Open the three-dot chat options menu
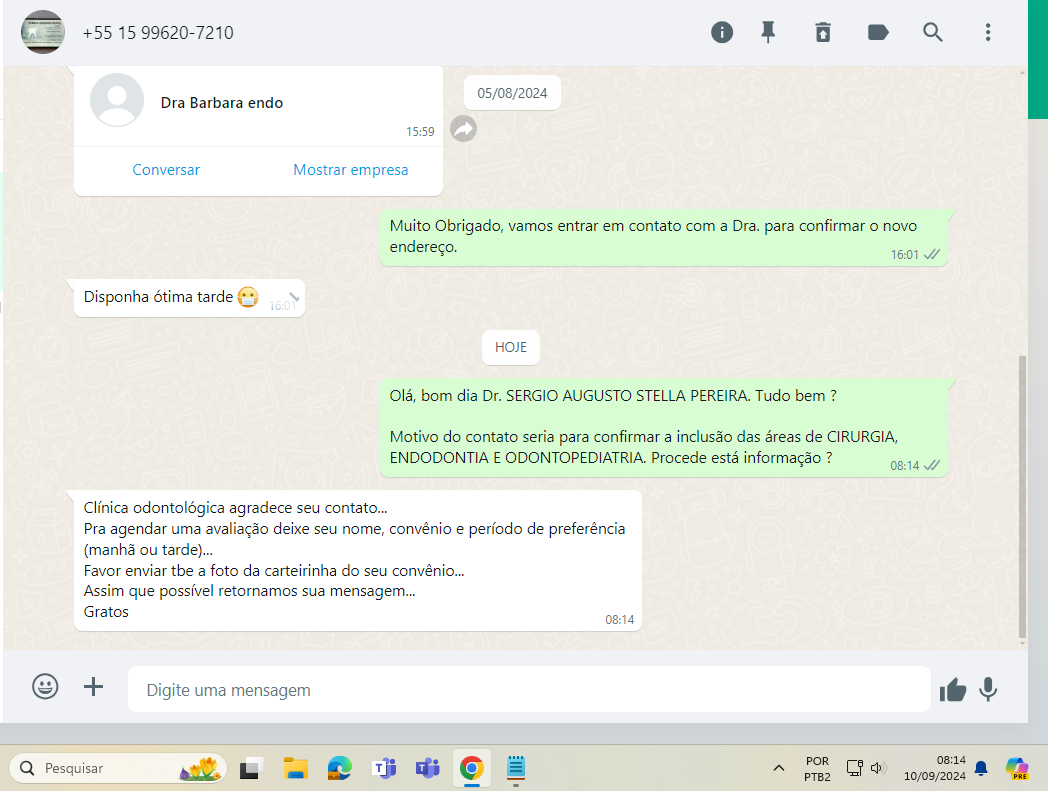The image size is (1048, 791). click(988, 32)
